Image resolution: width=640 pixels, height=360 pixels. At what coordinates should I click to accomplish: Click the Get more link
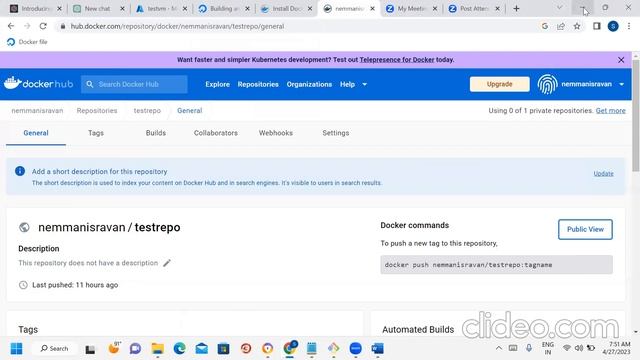tap(611, 111)
